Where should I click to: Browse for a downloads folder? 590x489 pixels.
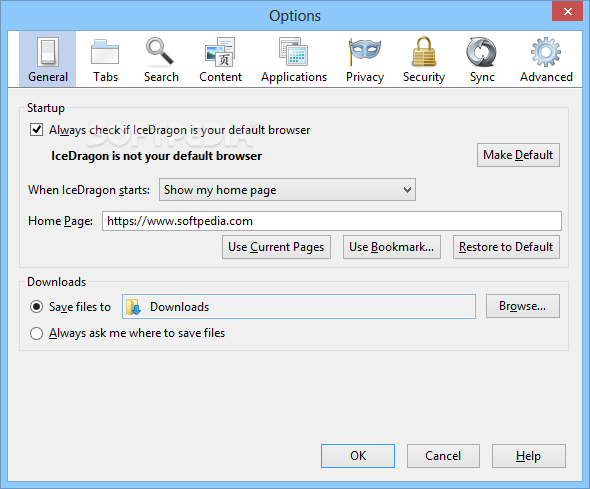[523, 306]
